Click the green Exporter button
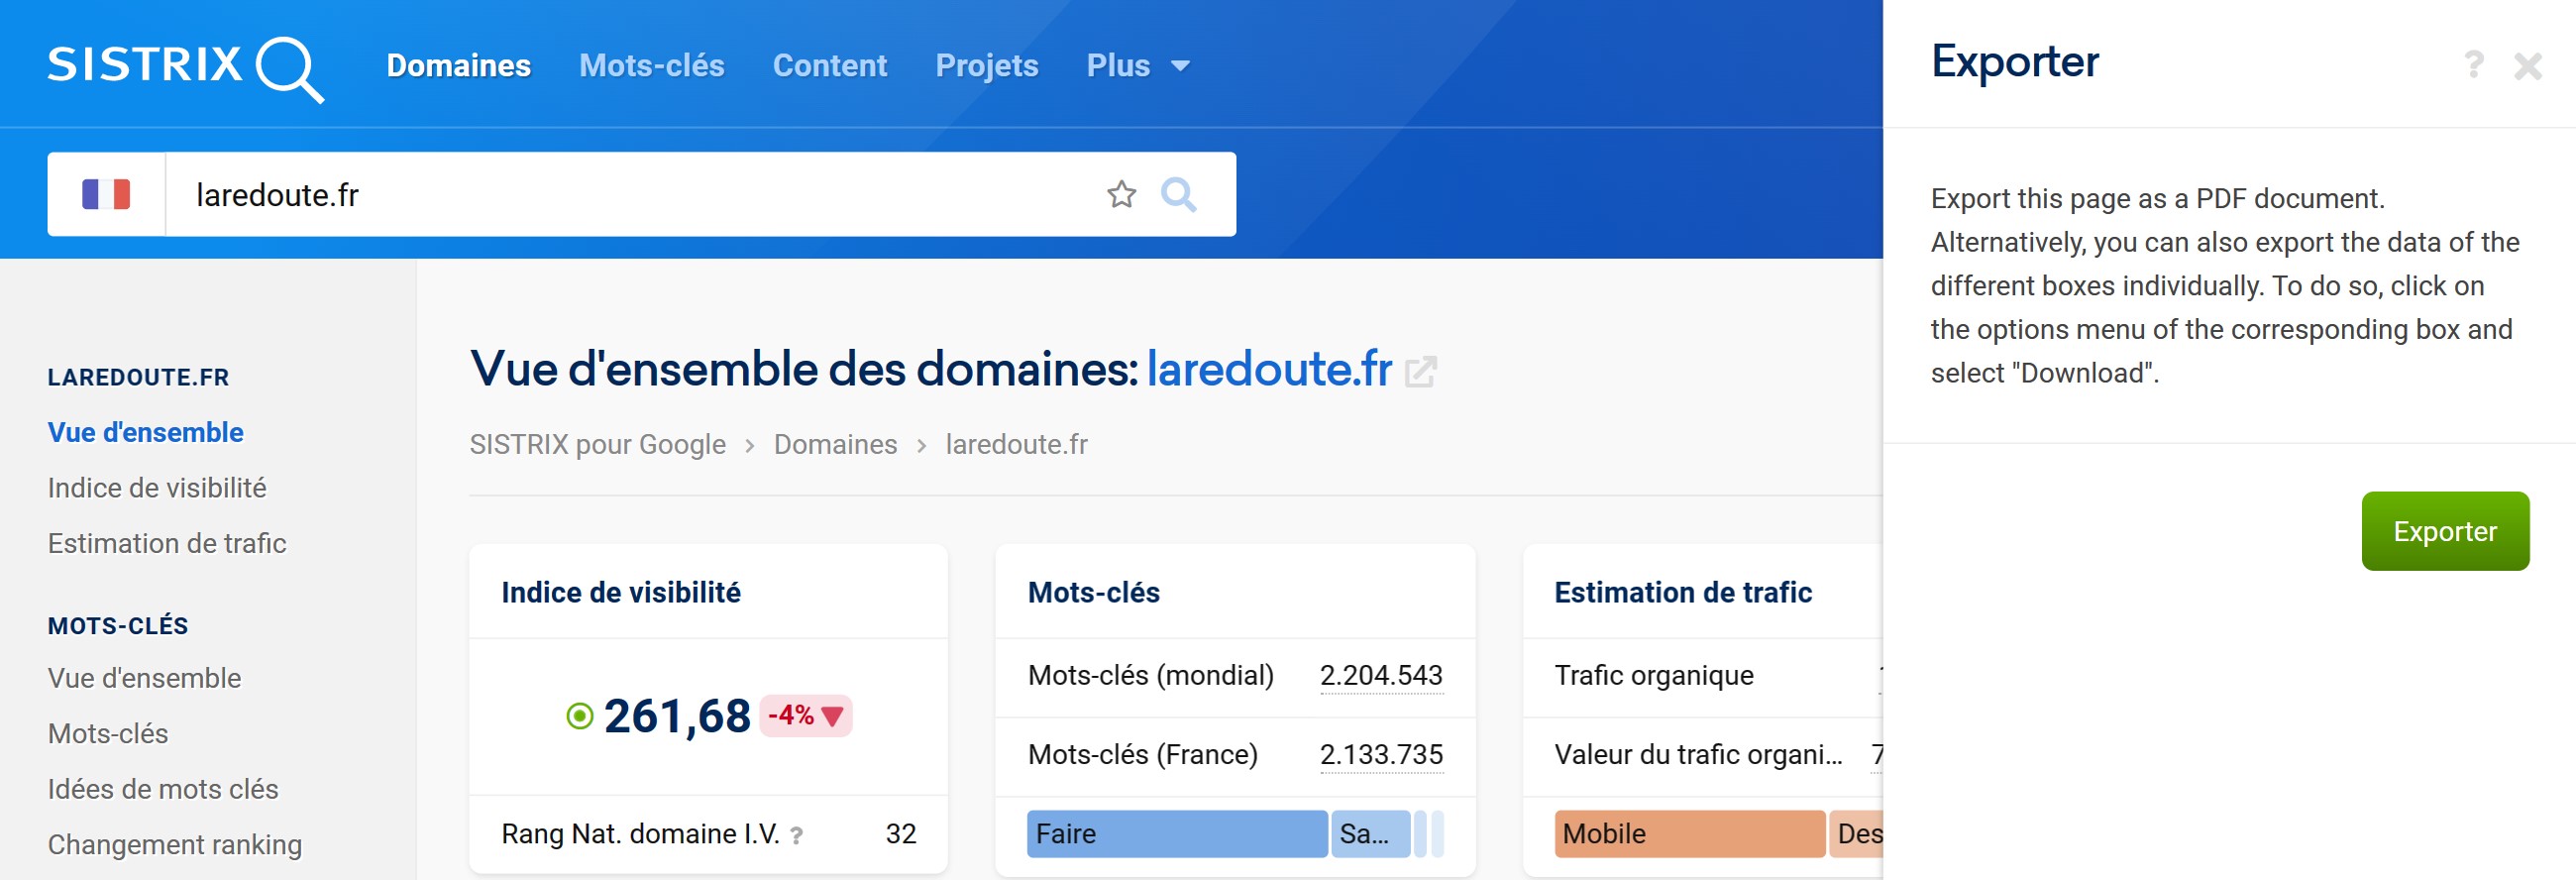Image resolution: width=2576 pixels, height=880 pixels. (2445, 531)
